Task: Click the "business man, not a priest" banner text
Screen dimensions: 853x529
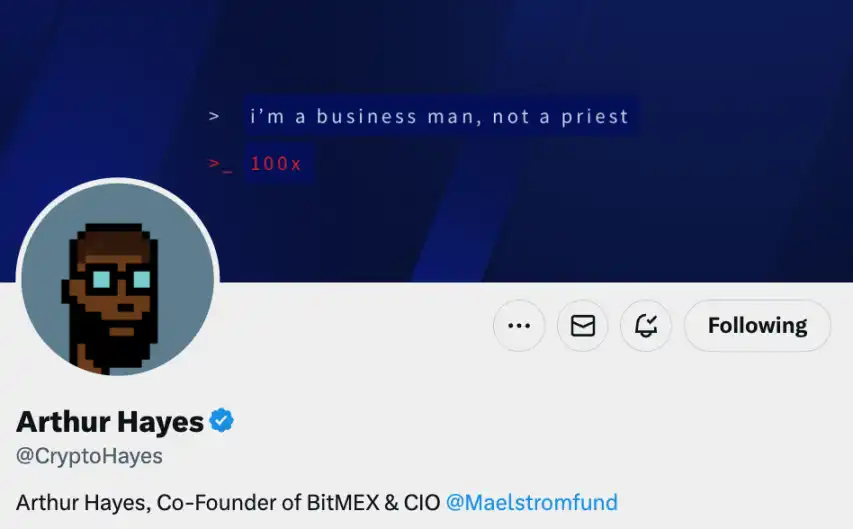Action: pos(472,116)
